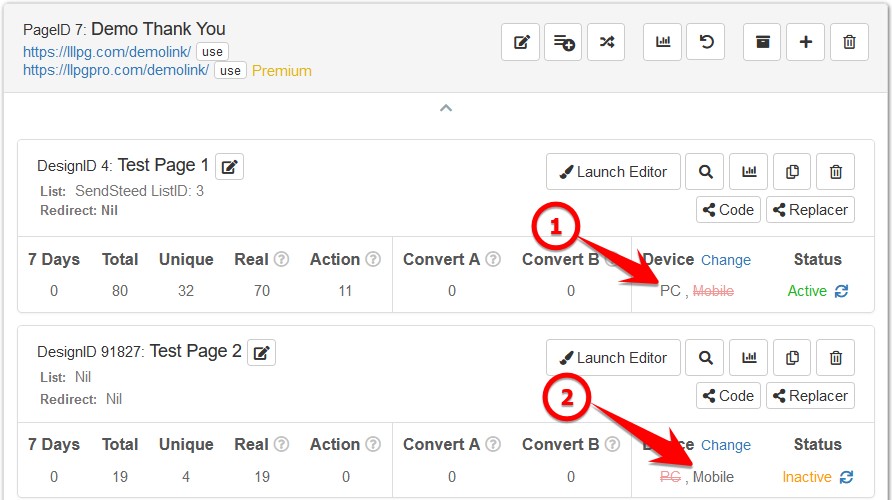892x500 pixels.
Task: Open Replacer for Test Page 2
Action: click(810, 396)
